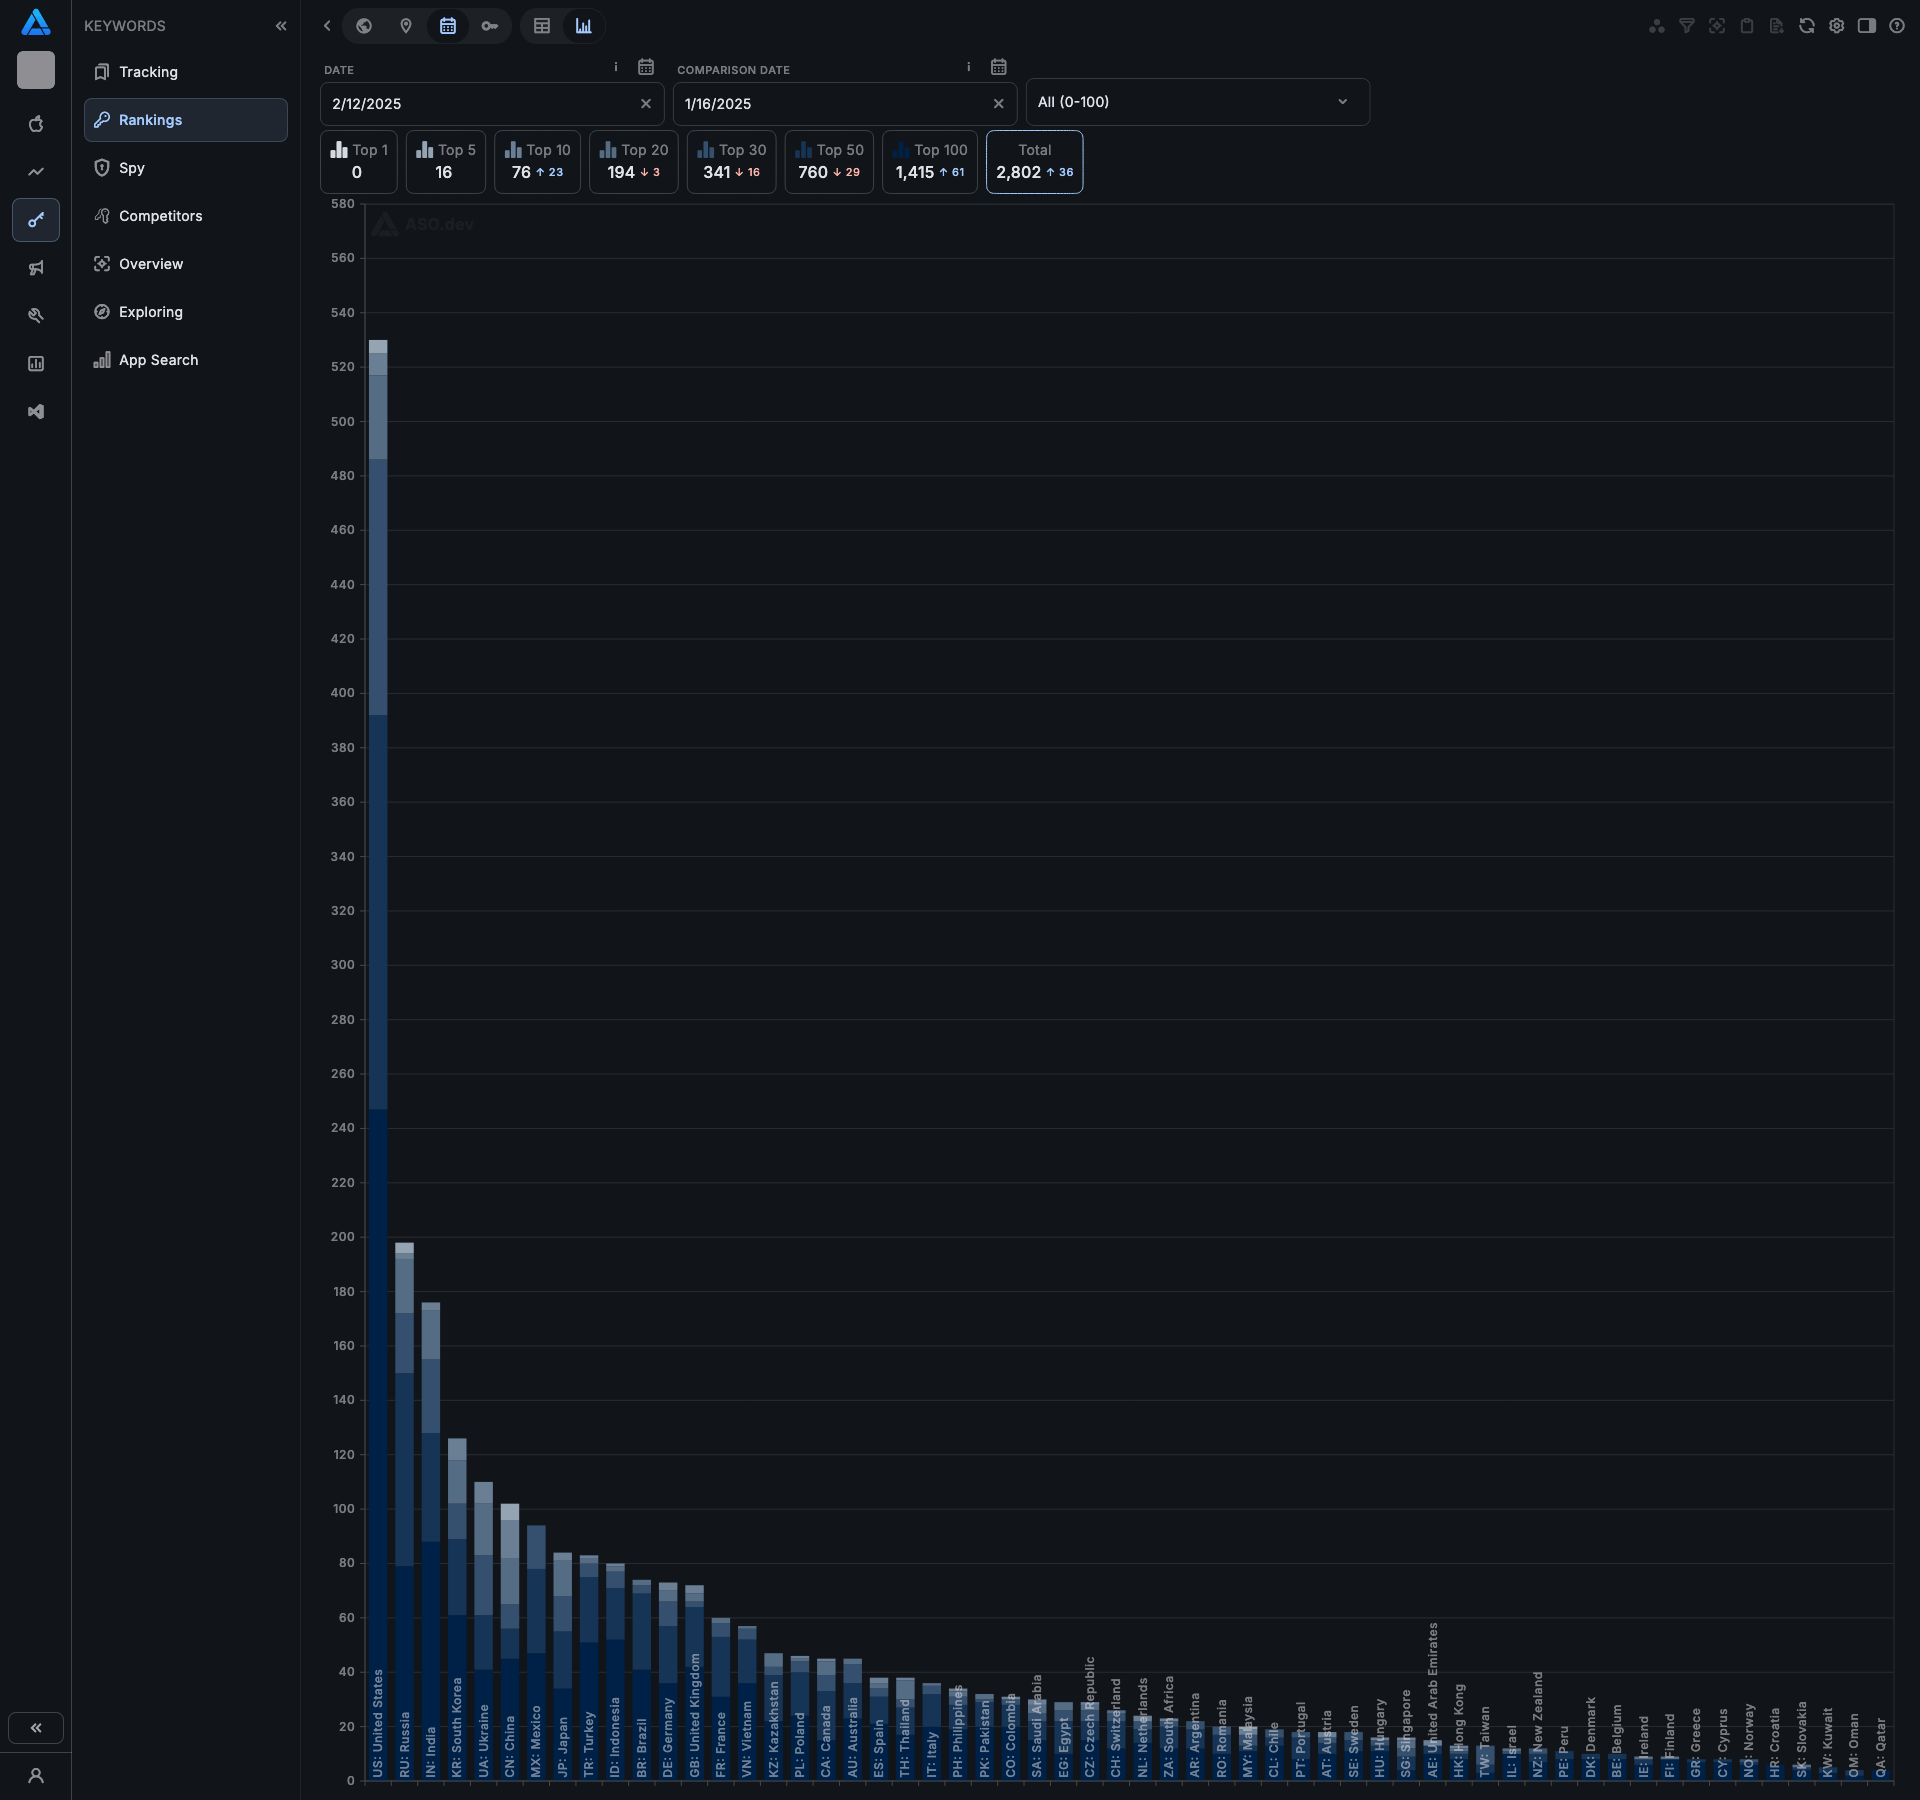
Task: Click the key icon in top toolbar
Action: click(x=490, y=26)
